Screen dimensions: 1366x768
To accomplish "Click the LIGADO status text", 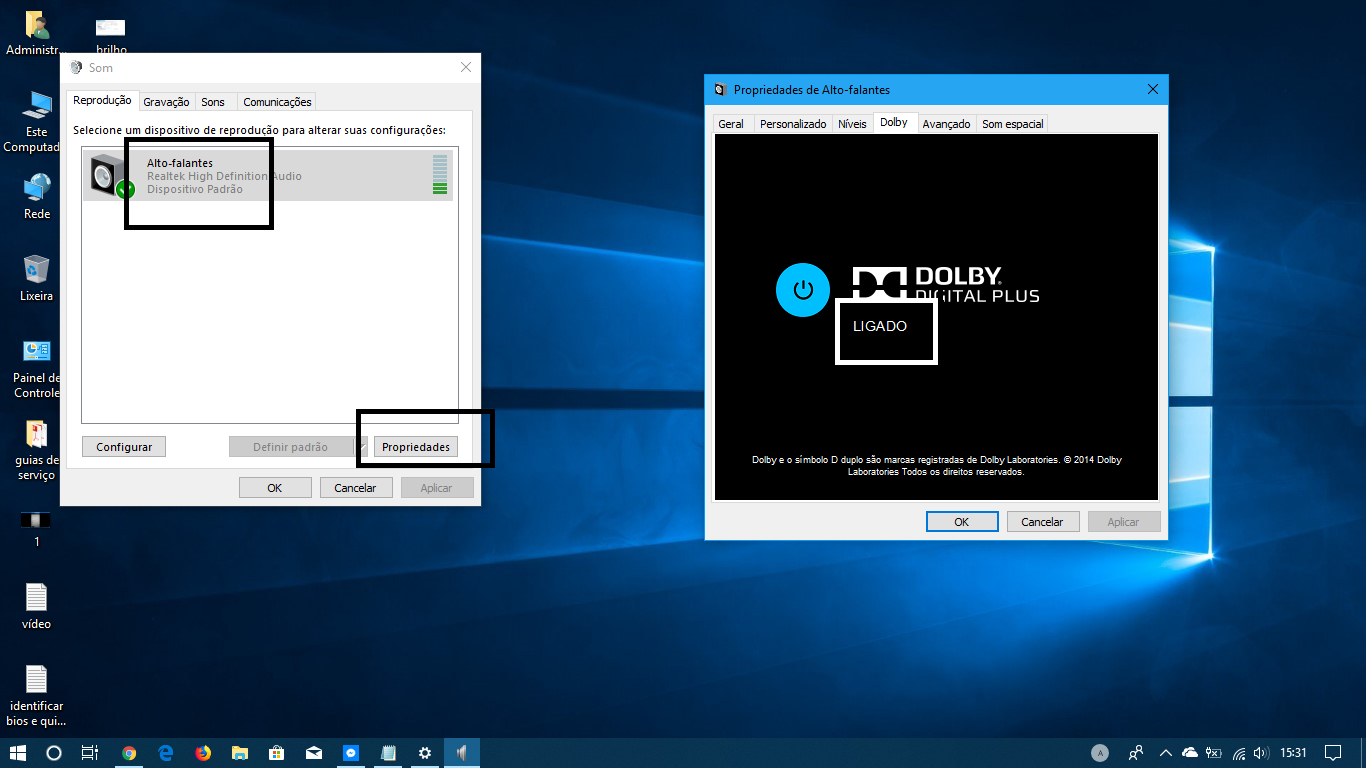I will coord(880,326).
